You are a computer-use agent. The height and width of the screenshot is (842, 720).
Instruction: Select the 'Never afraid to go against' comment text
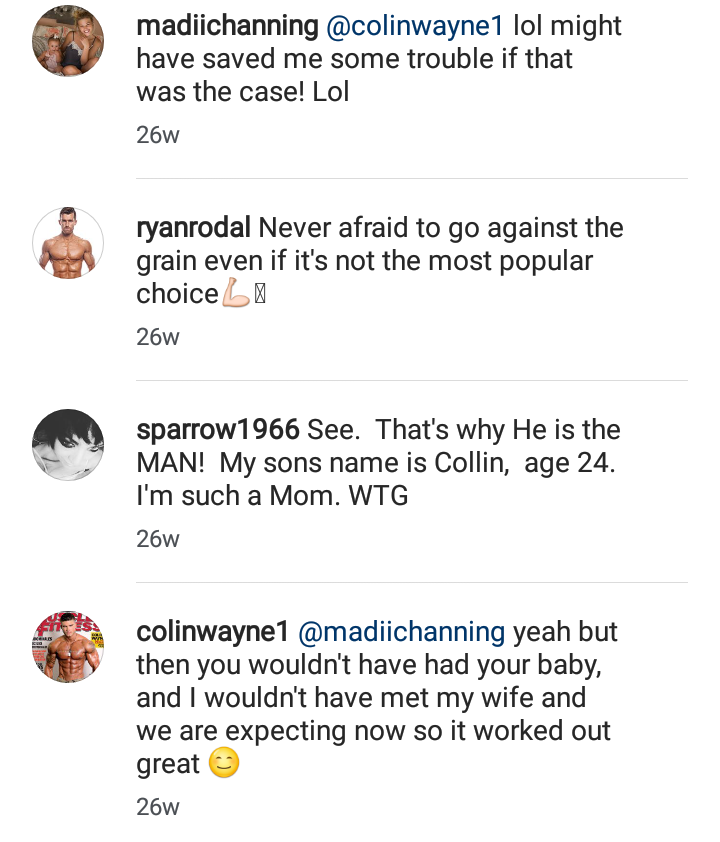click(380, 260)
